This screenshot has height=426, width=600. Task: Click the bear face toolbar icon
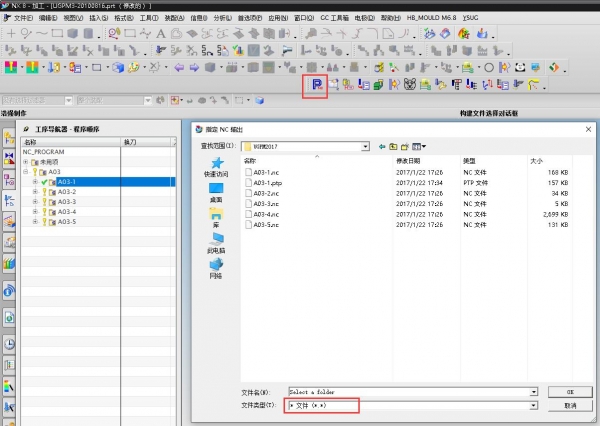[x=409, y=85]
